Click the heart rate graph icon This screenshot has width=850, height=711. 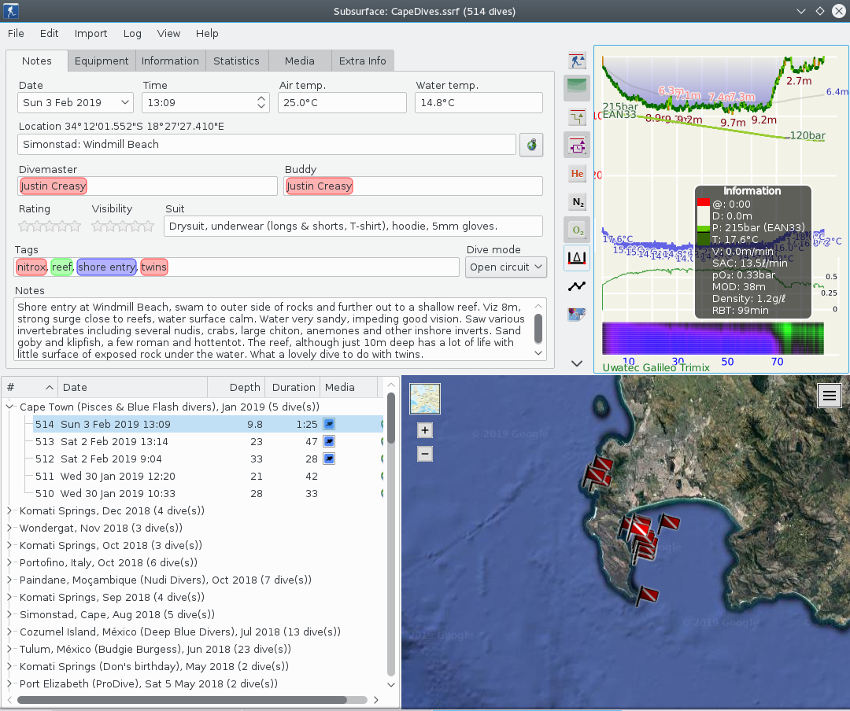coord(577,286)
